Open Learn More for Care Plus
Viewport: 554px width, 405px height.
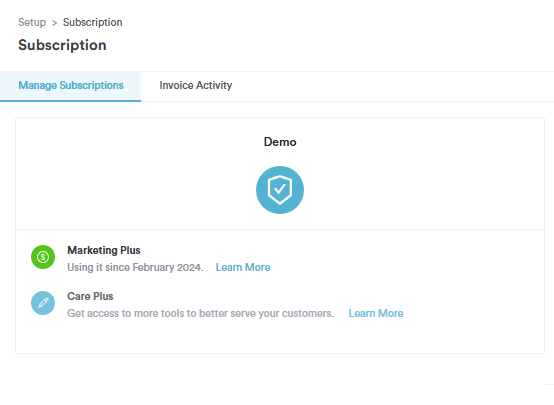[x=376, y=313]
